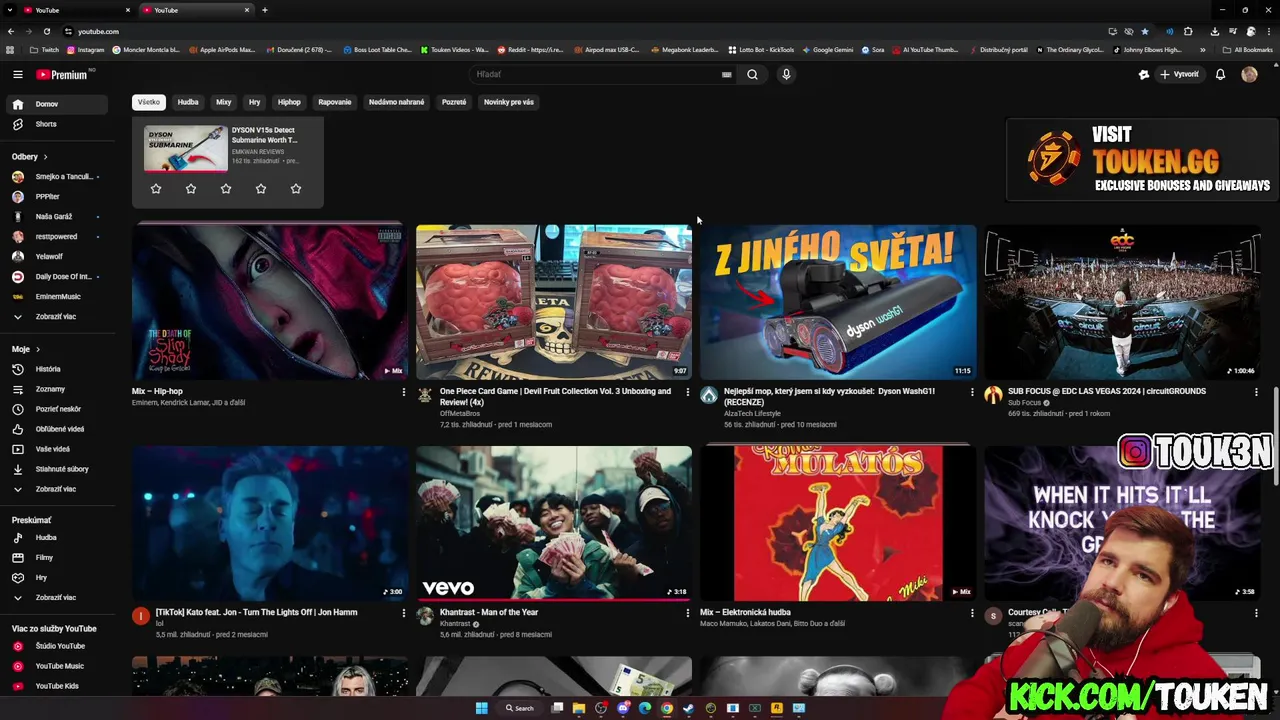The height and width of the screenshot is (720, 1280).
Task: Select the Pozreté filter chip
Action: (x=454, y=102)
